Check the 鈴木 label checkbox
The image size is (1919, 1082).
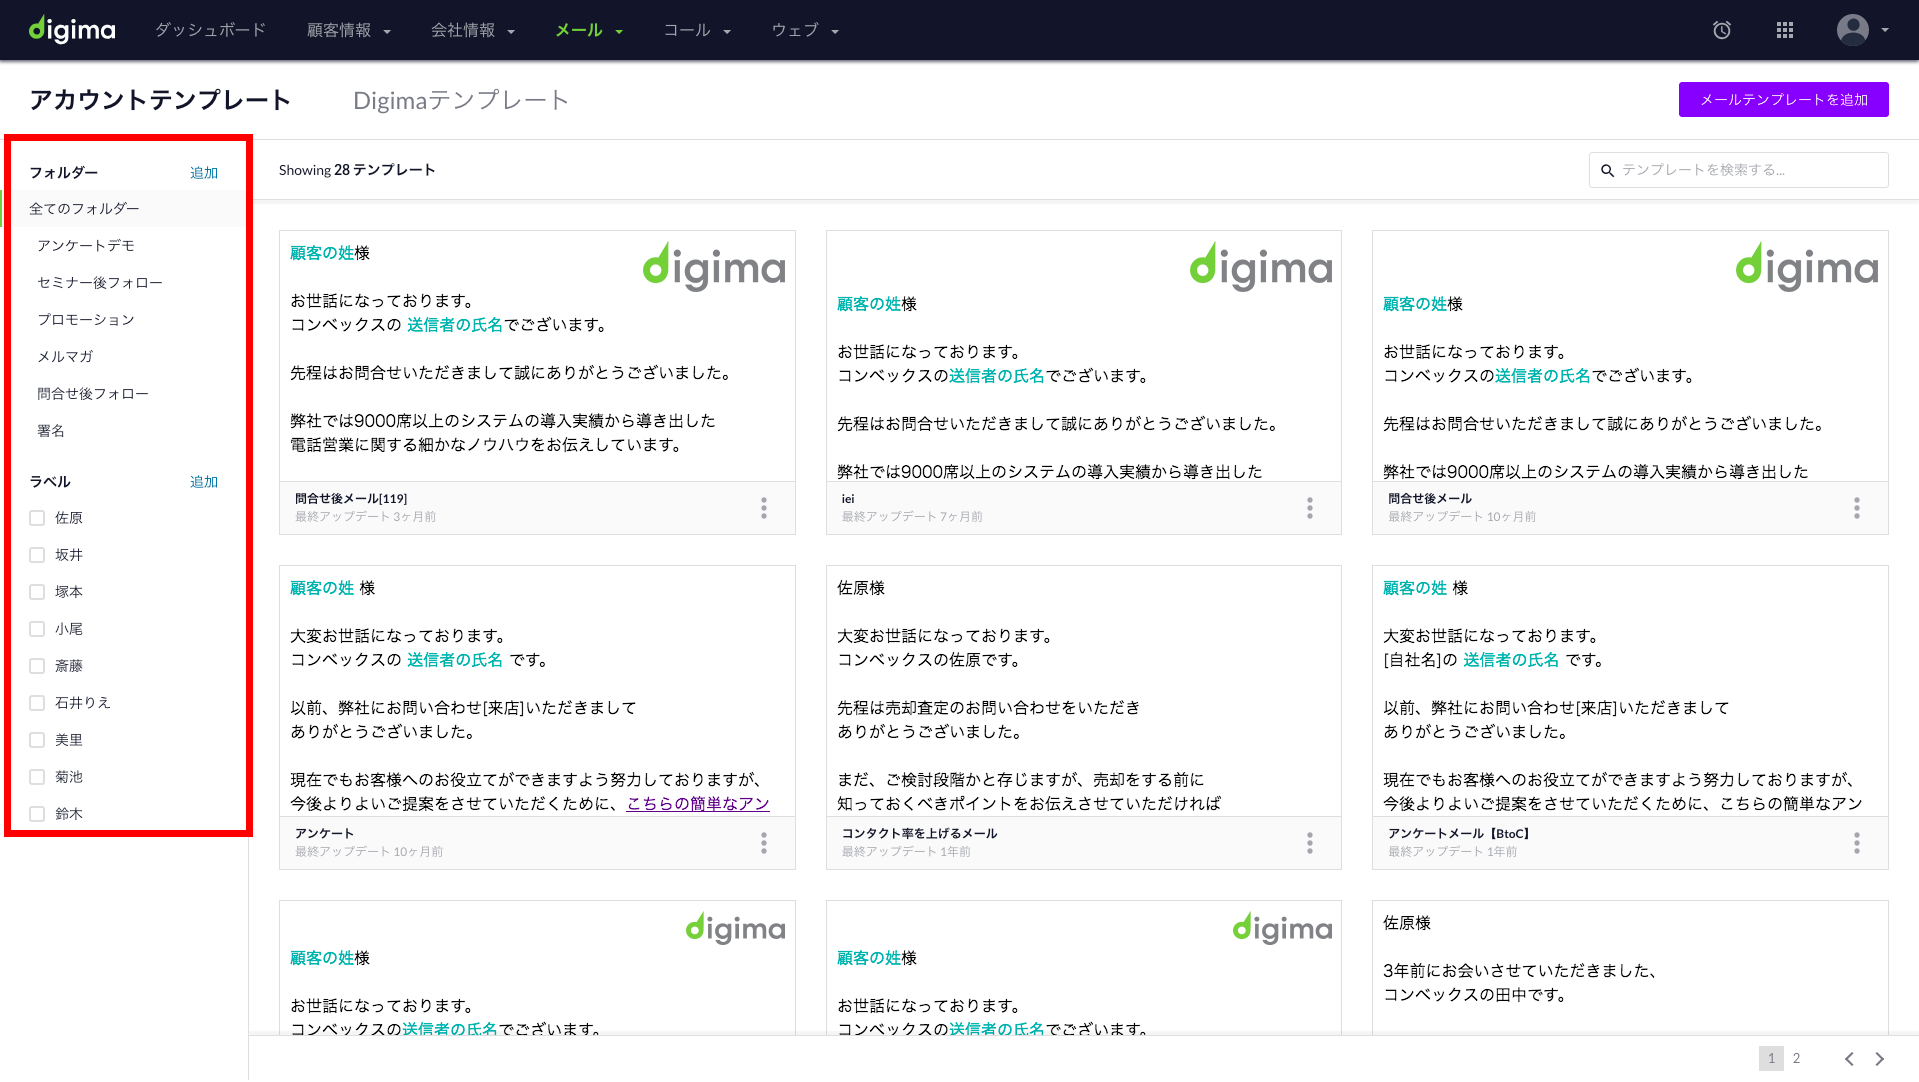pos(37,814)
